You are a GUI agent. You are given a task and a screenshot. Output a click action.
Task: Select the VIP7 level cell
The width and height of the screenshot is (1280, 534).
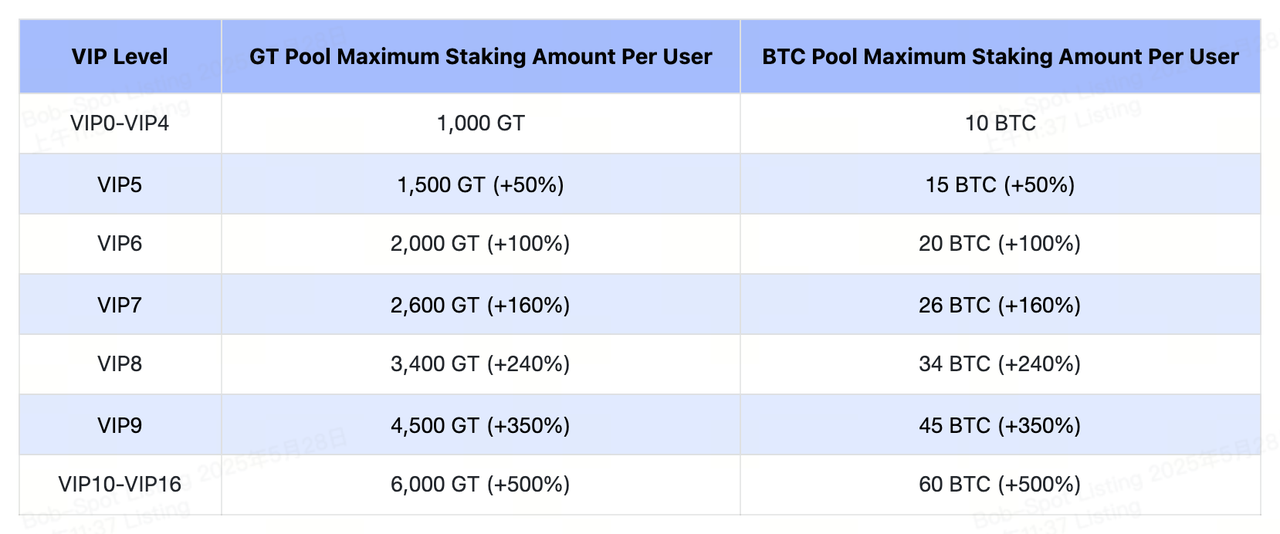120,304
